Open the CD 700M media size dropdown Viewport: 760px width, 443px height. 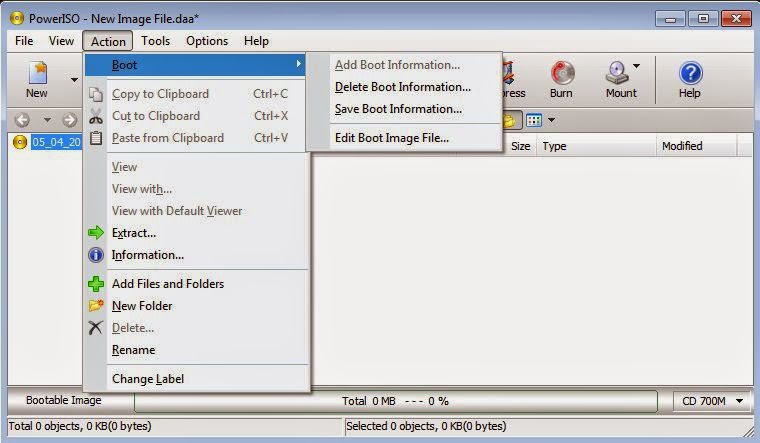coord(712,401)
